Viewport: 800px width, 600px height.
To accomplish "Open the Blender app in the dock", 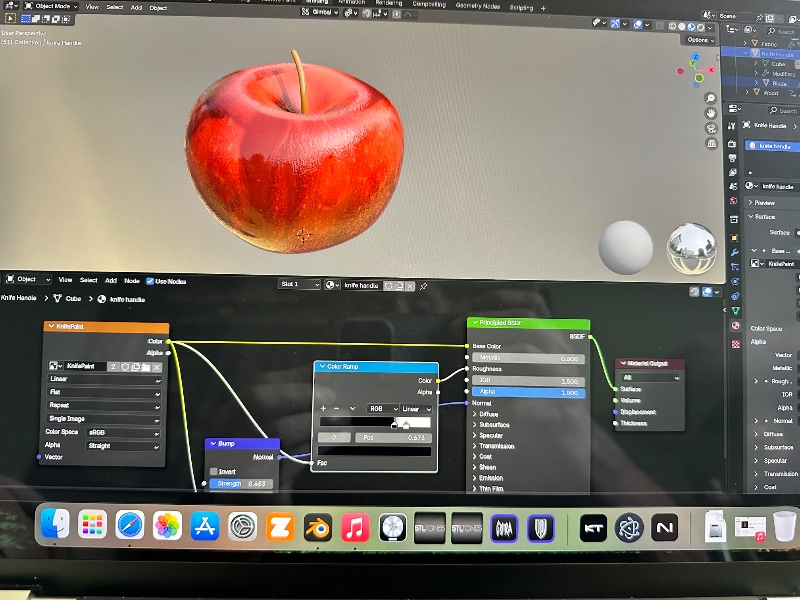I will pyautogui.click(x=318, y=525).
